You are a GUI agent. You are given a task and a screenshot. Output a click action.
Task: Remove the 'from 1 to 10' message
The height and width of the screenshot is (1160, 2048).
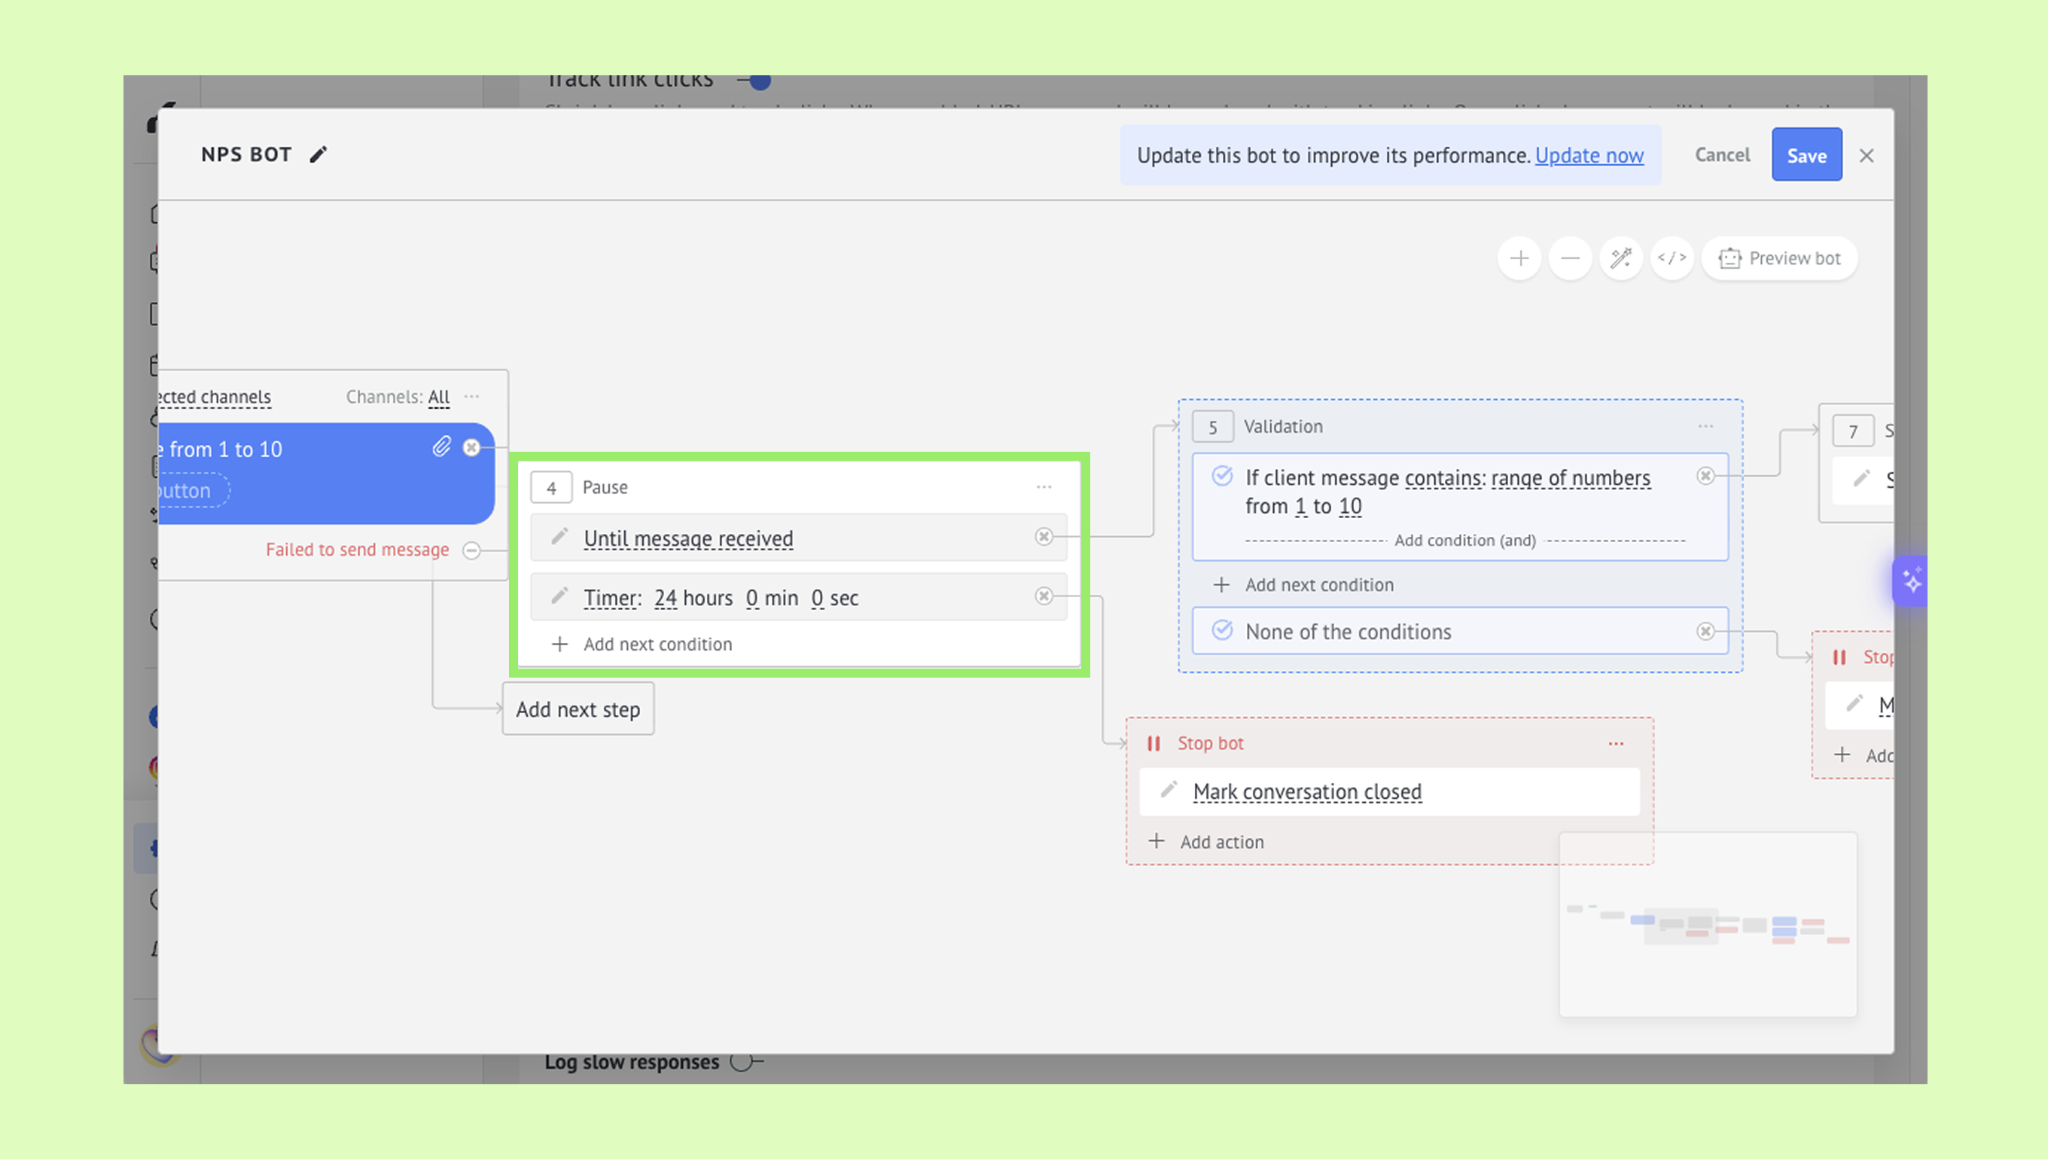[471, 447]
